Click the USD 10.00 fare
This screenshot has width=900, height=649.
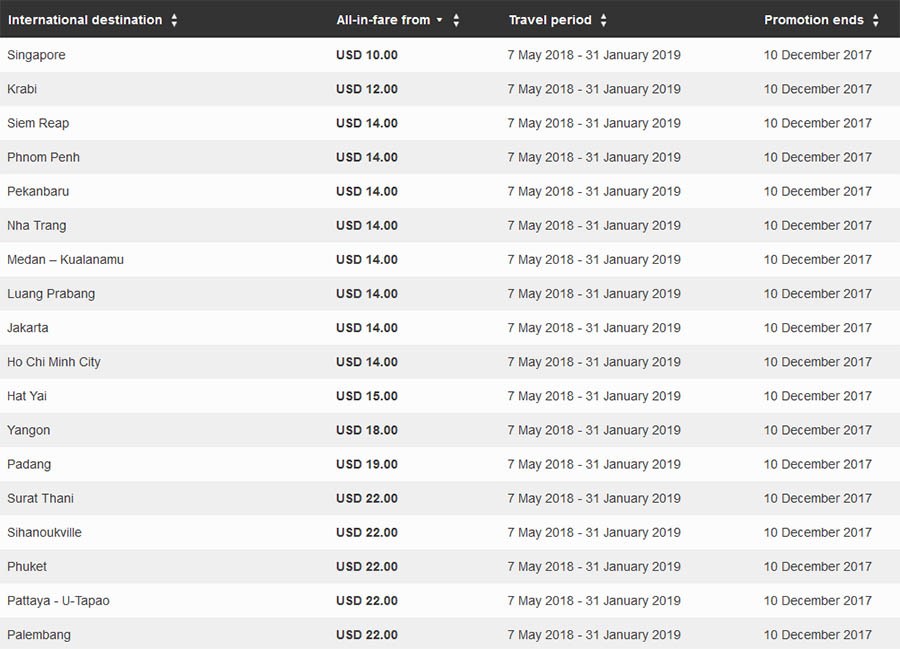pos(366,55)
